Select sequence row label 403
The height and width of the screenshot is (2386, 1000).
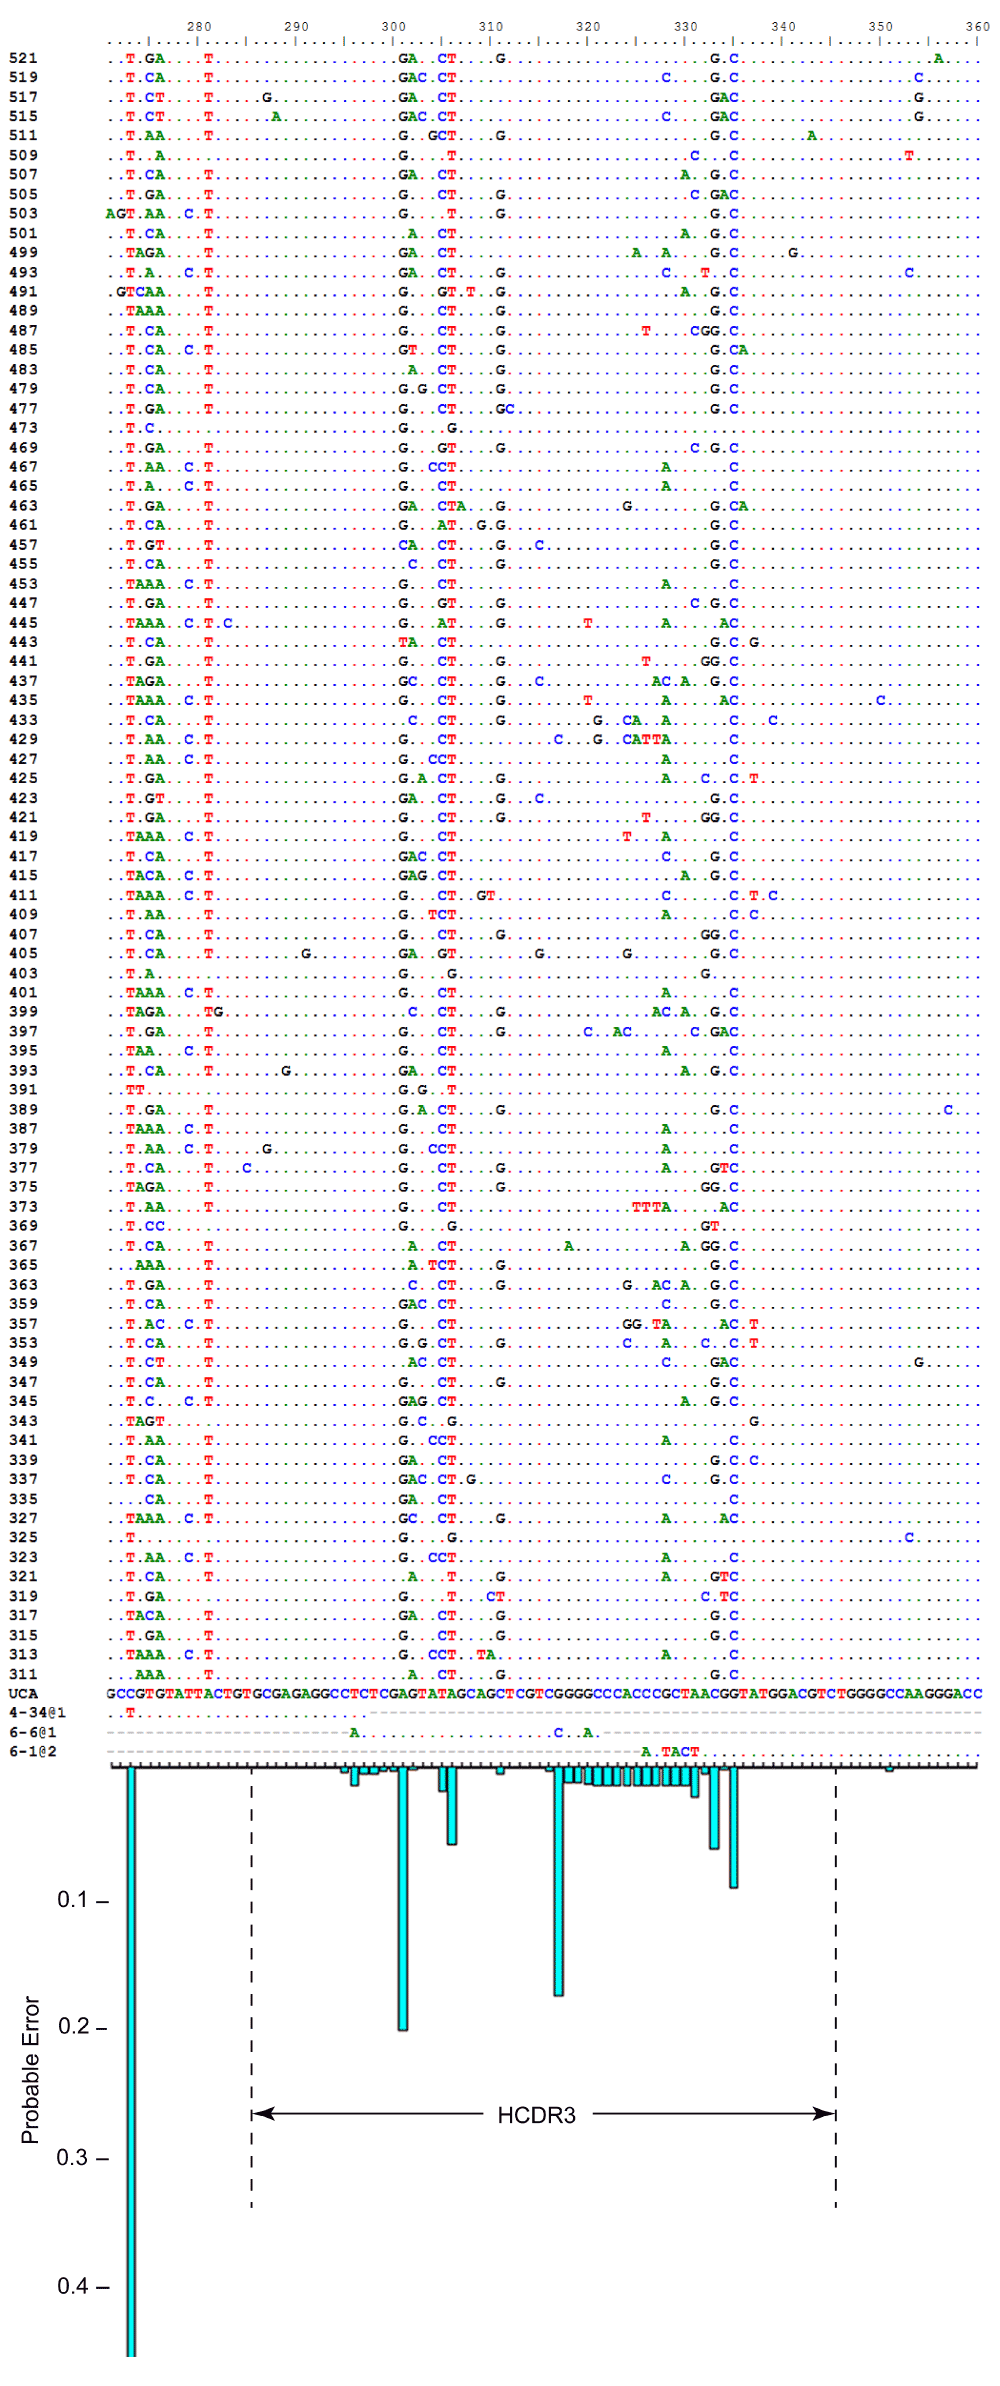tap(23, 973)
